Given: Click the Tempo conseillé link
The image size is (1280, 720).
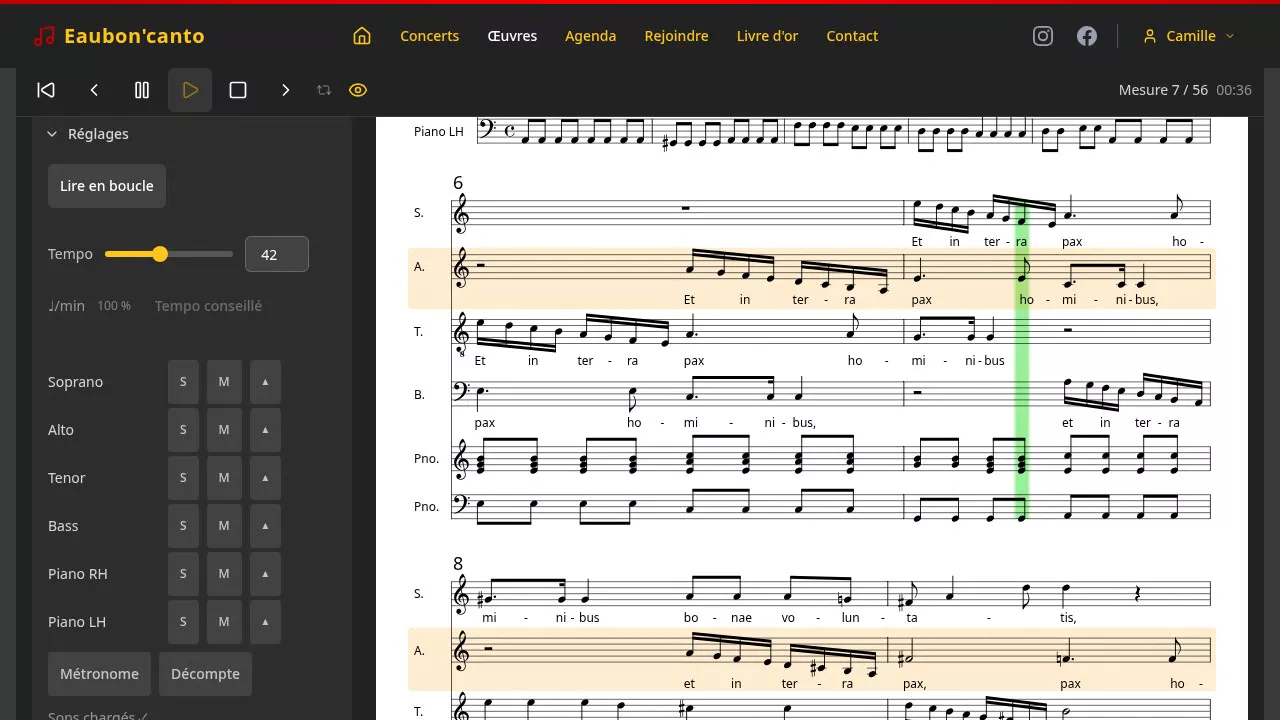Looking at the screenshot, I should [x=208, y=306].
